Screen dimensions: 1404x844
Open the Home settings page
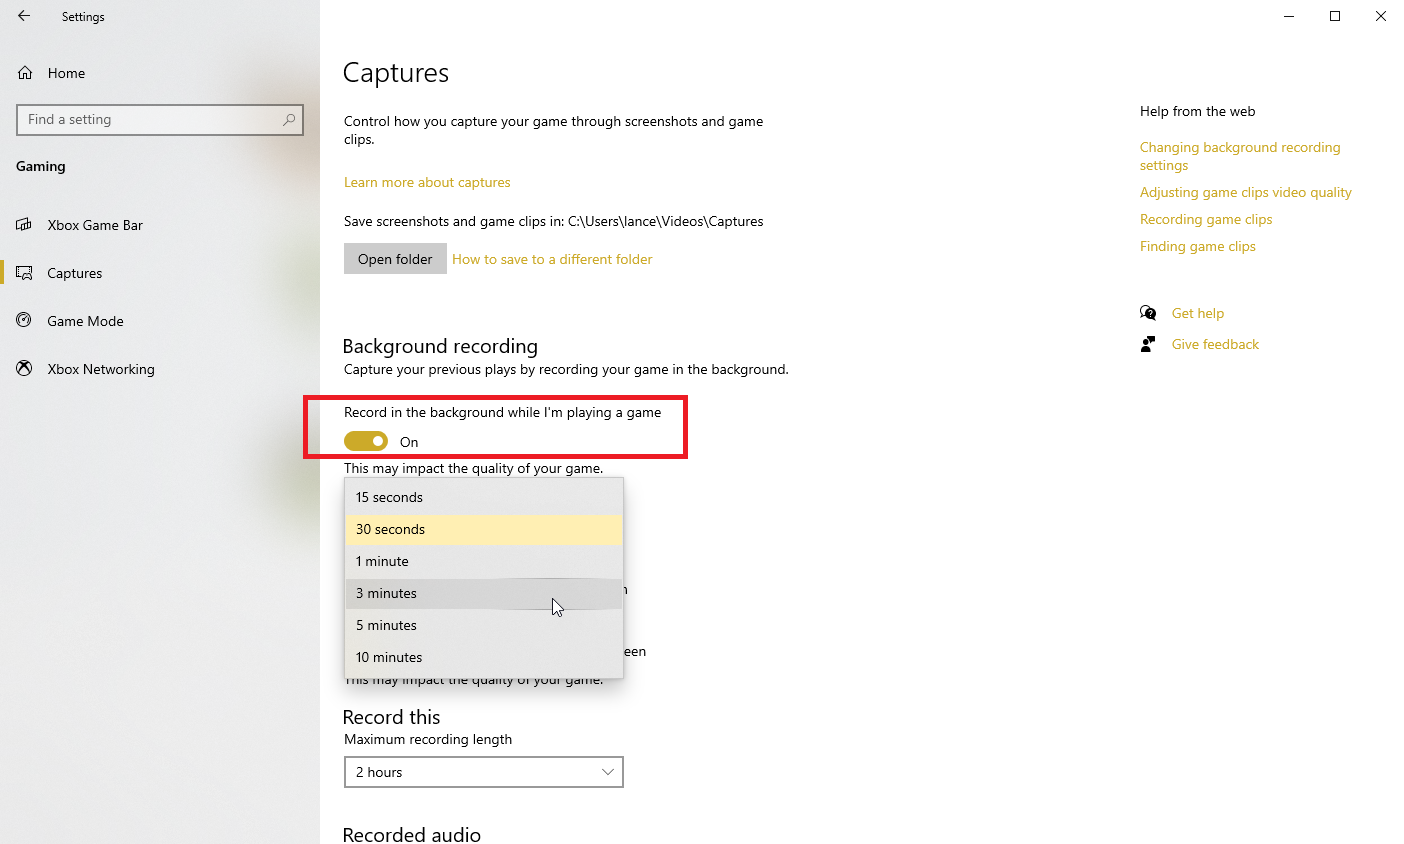[66, 73]
